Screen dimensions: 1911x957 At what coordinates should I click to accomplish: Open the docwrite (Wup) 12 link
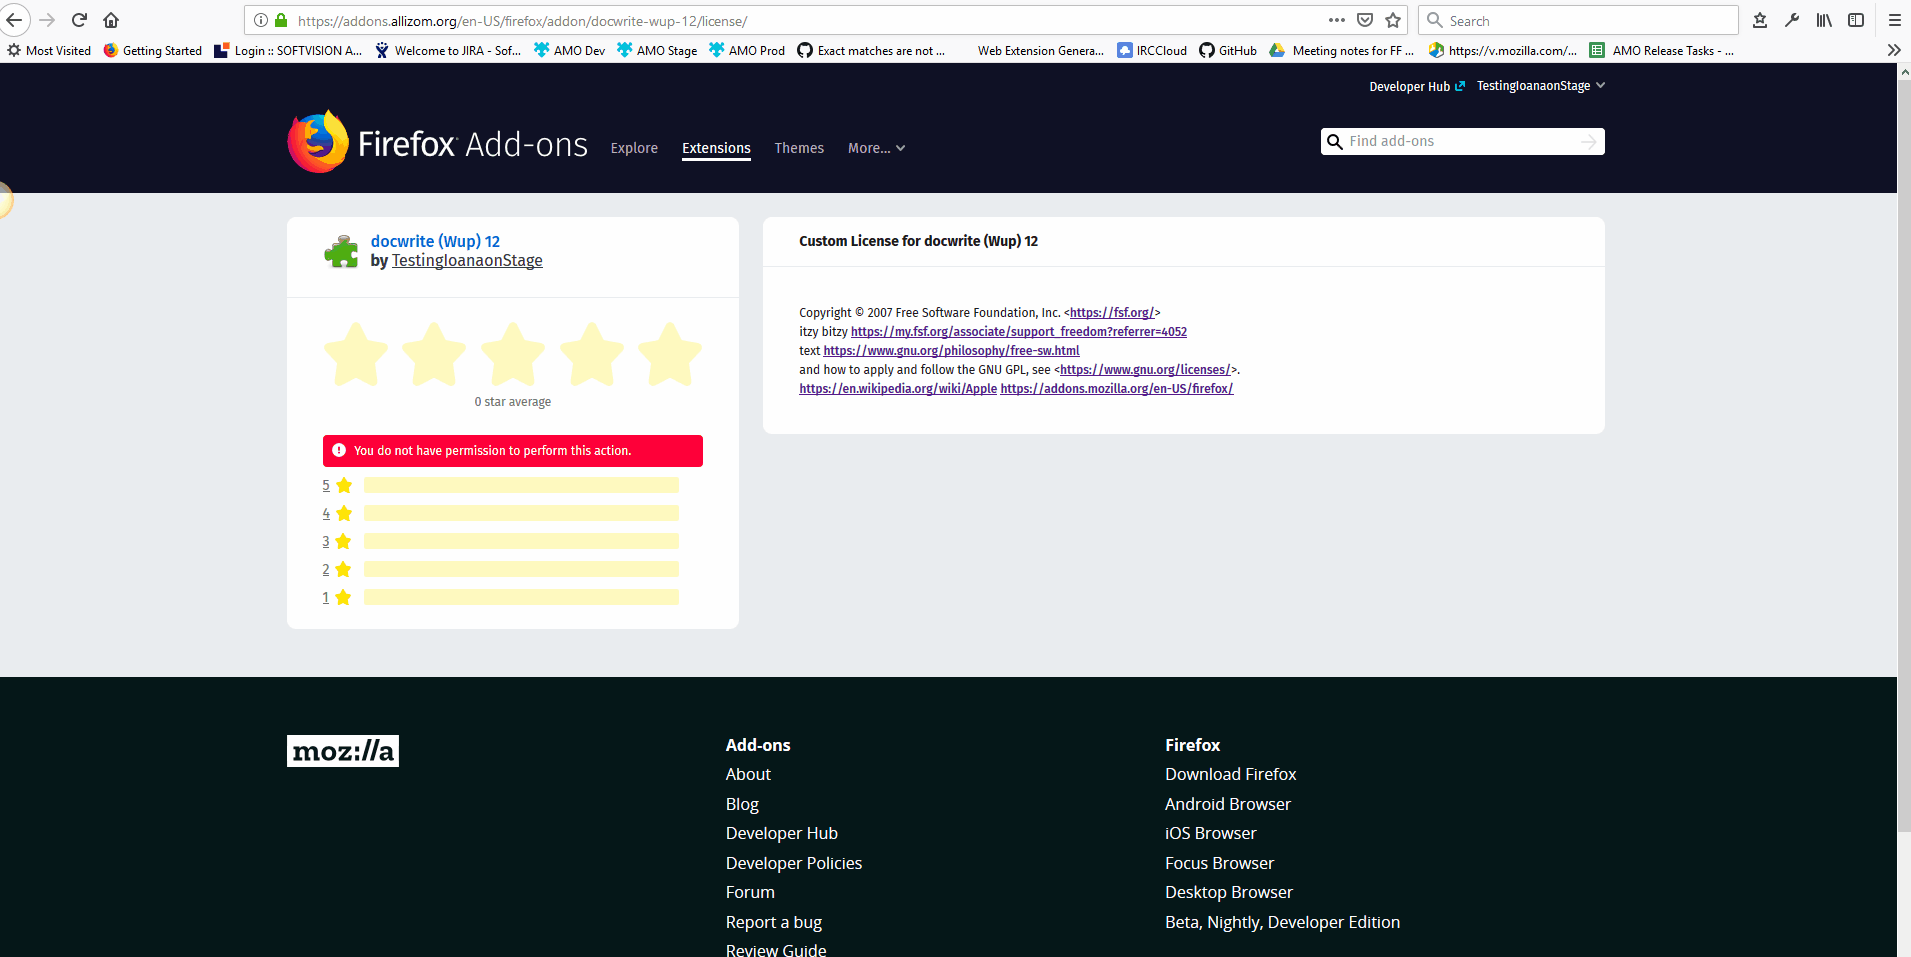[435, 241]
